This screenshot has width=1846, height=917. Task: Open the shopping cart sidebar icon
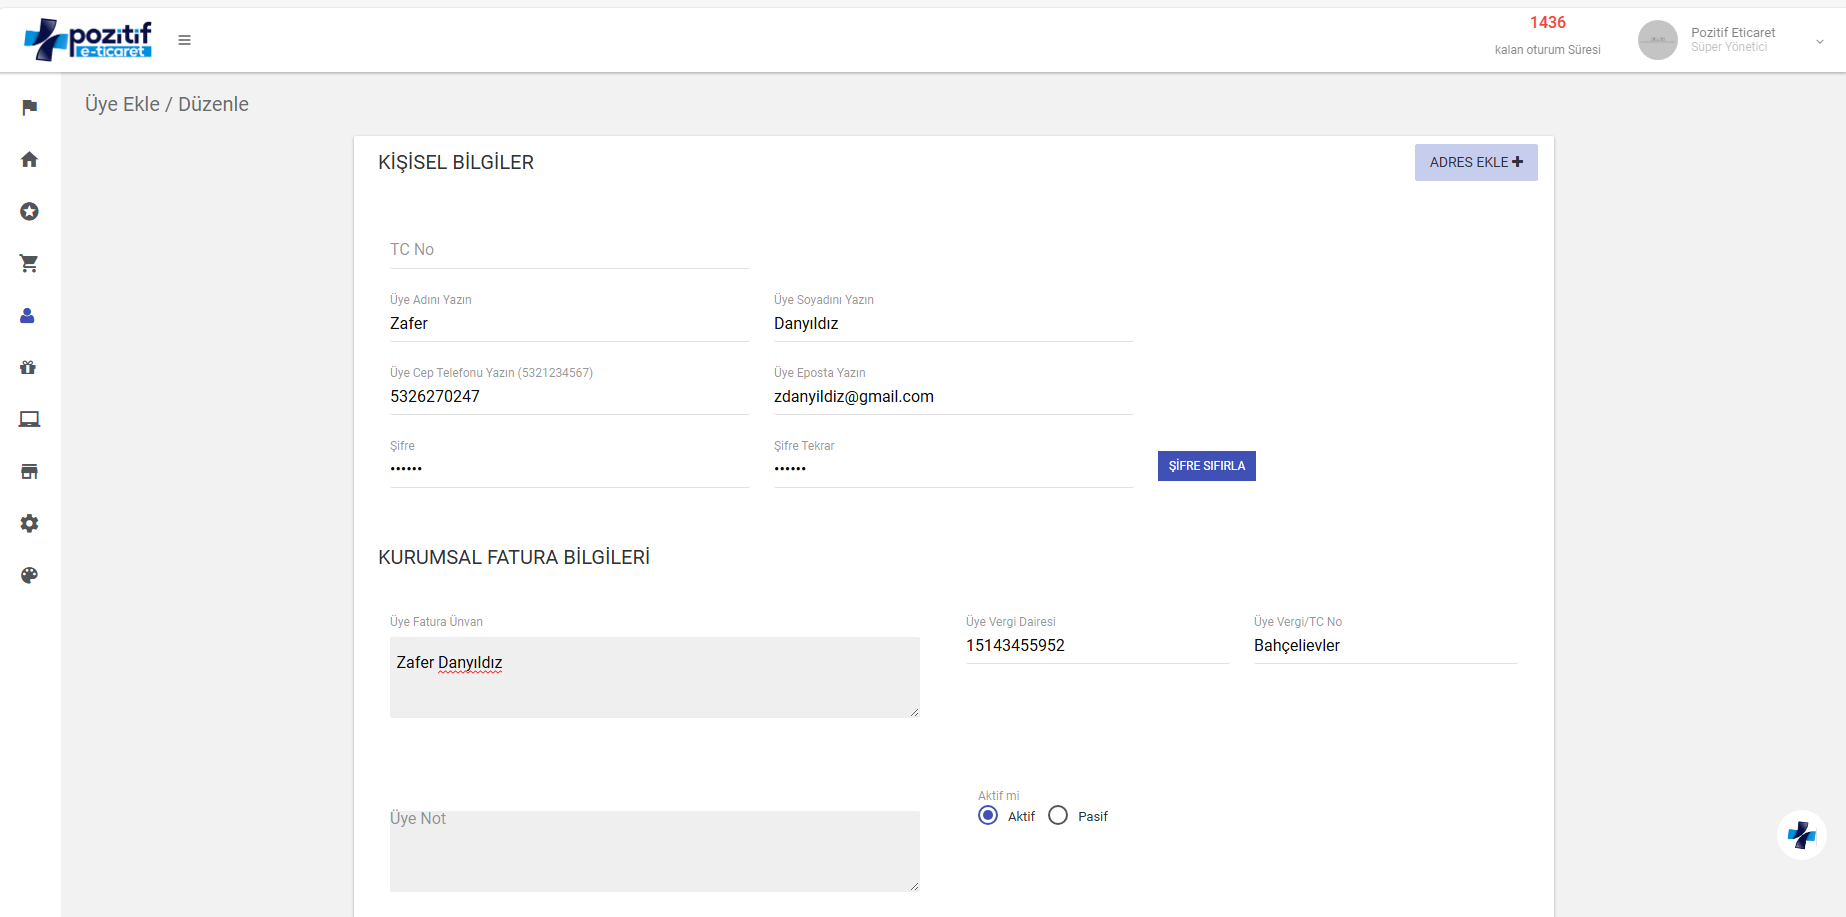click(x=29, y=264)
